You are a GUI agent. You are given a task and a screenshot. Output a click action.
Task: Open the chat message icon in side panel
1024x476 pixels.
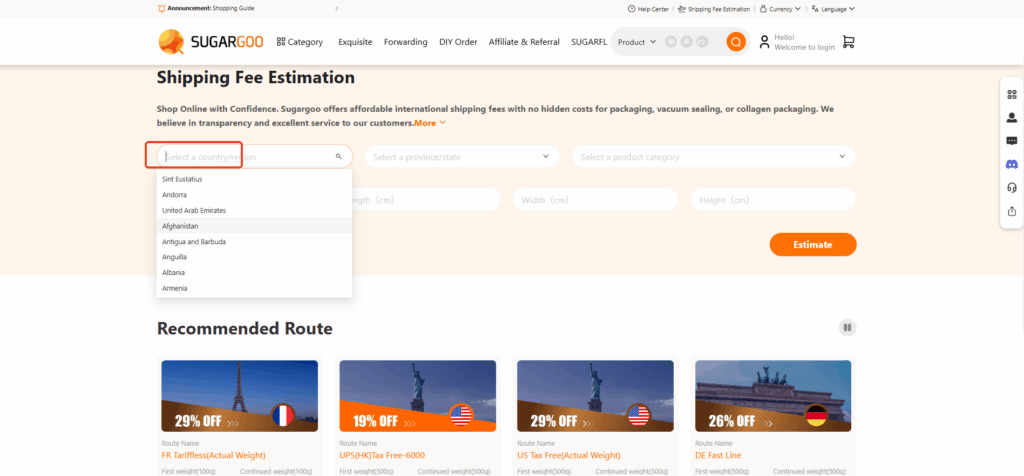coord(1011,141)
